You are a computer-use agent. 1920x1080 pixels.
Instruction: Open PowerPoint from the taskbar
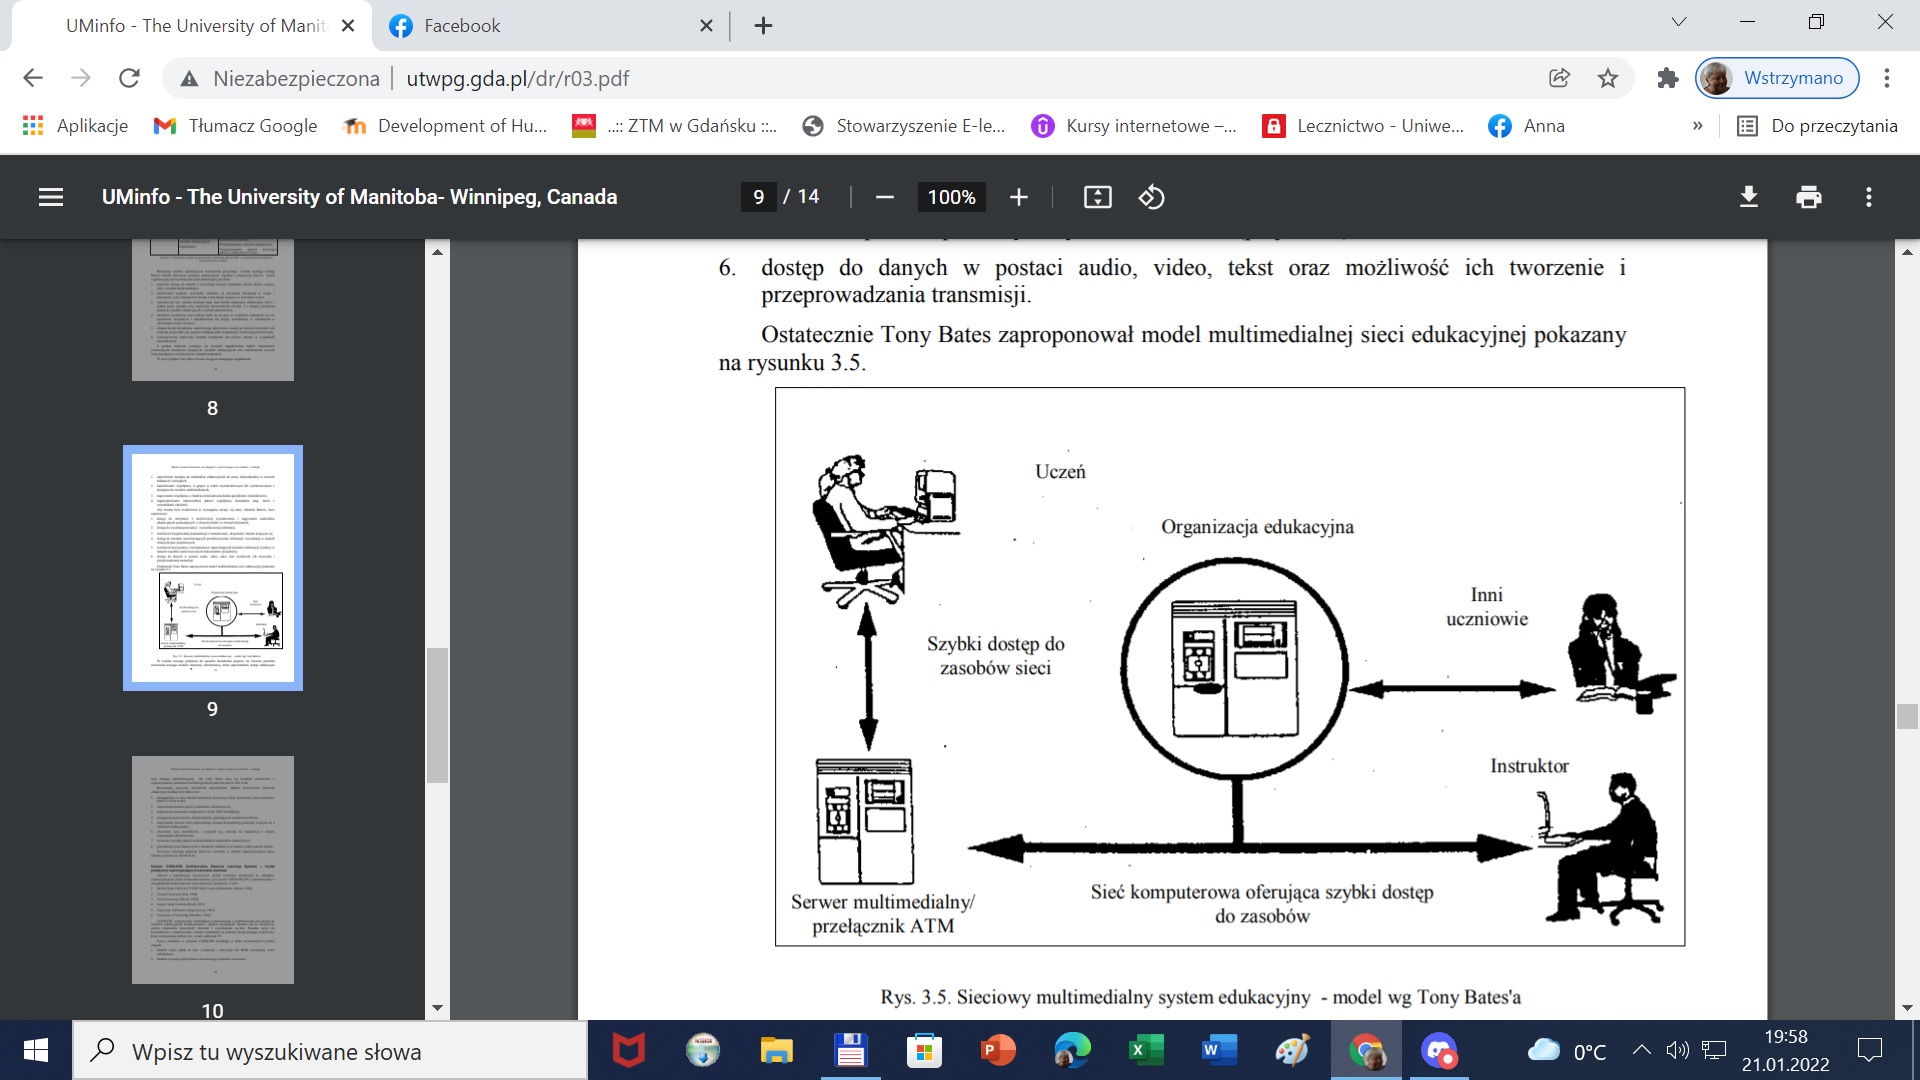(x=998, y=1051)
